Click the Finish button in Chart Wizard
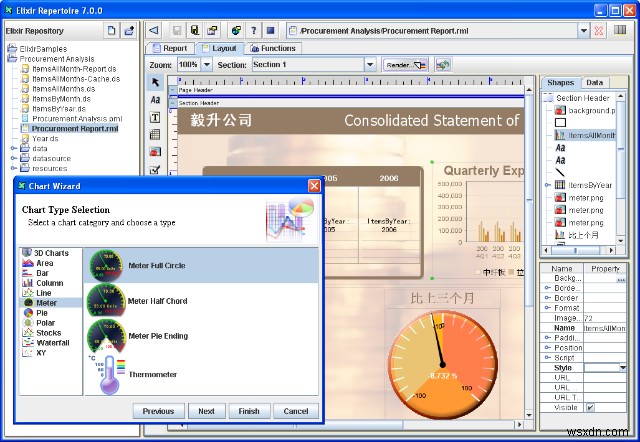 point(249,411)
